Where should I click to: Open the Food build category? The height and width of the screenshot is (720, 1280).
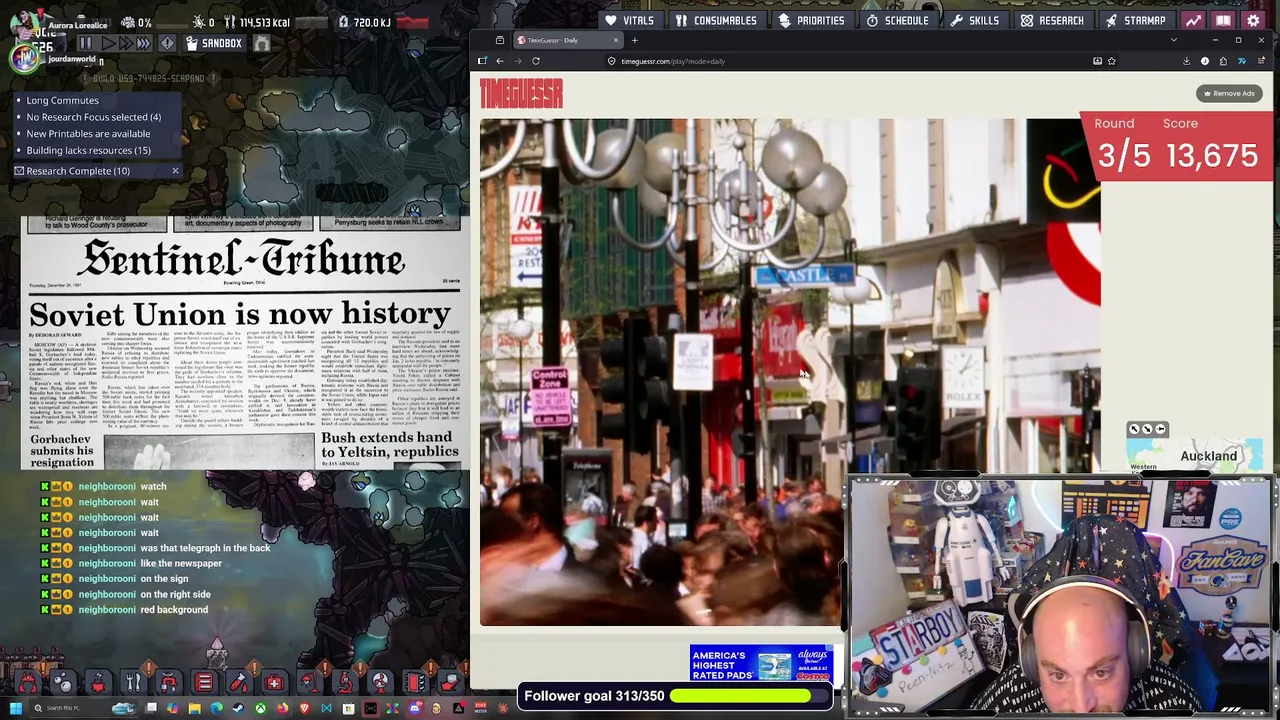pyautogui.click(x=133, y=683)
